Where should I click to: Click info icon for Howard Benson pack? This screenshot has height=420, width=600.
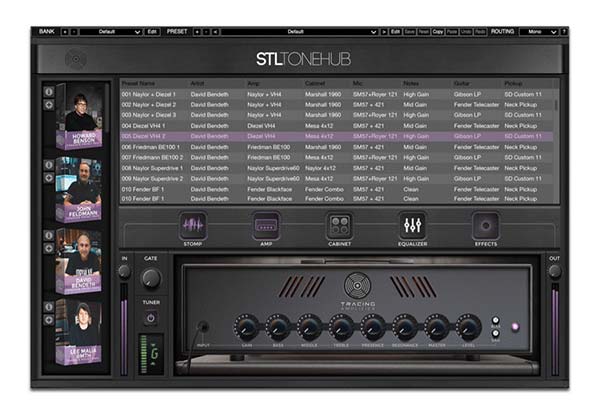49,92
